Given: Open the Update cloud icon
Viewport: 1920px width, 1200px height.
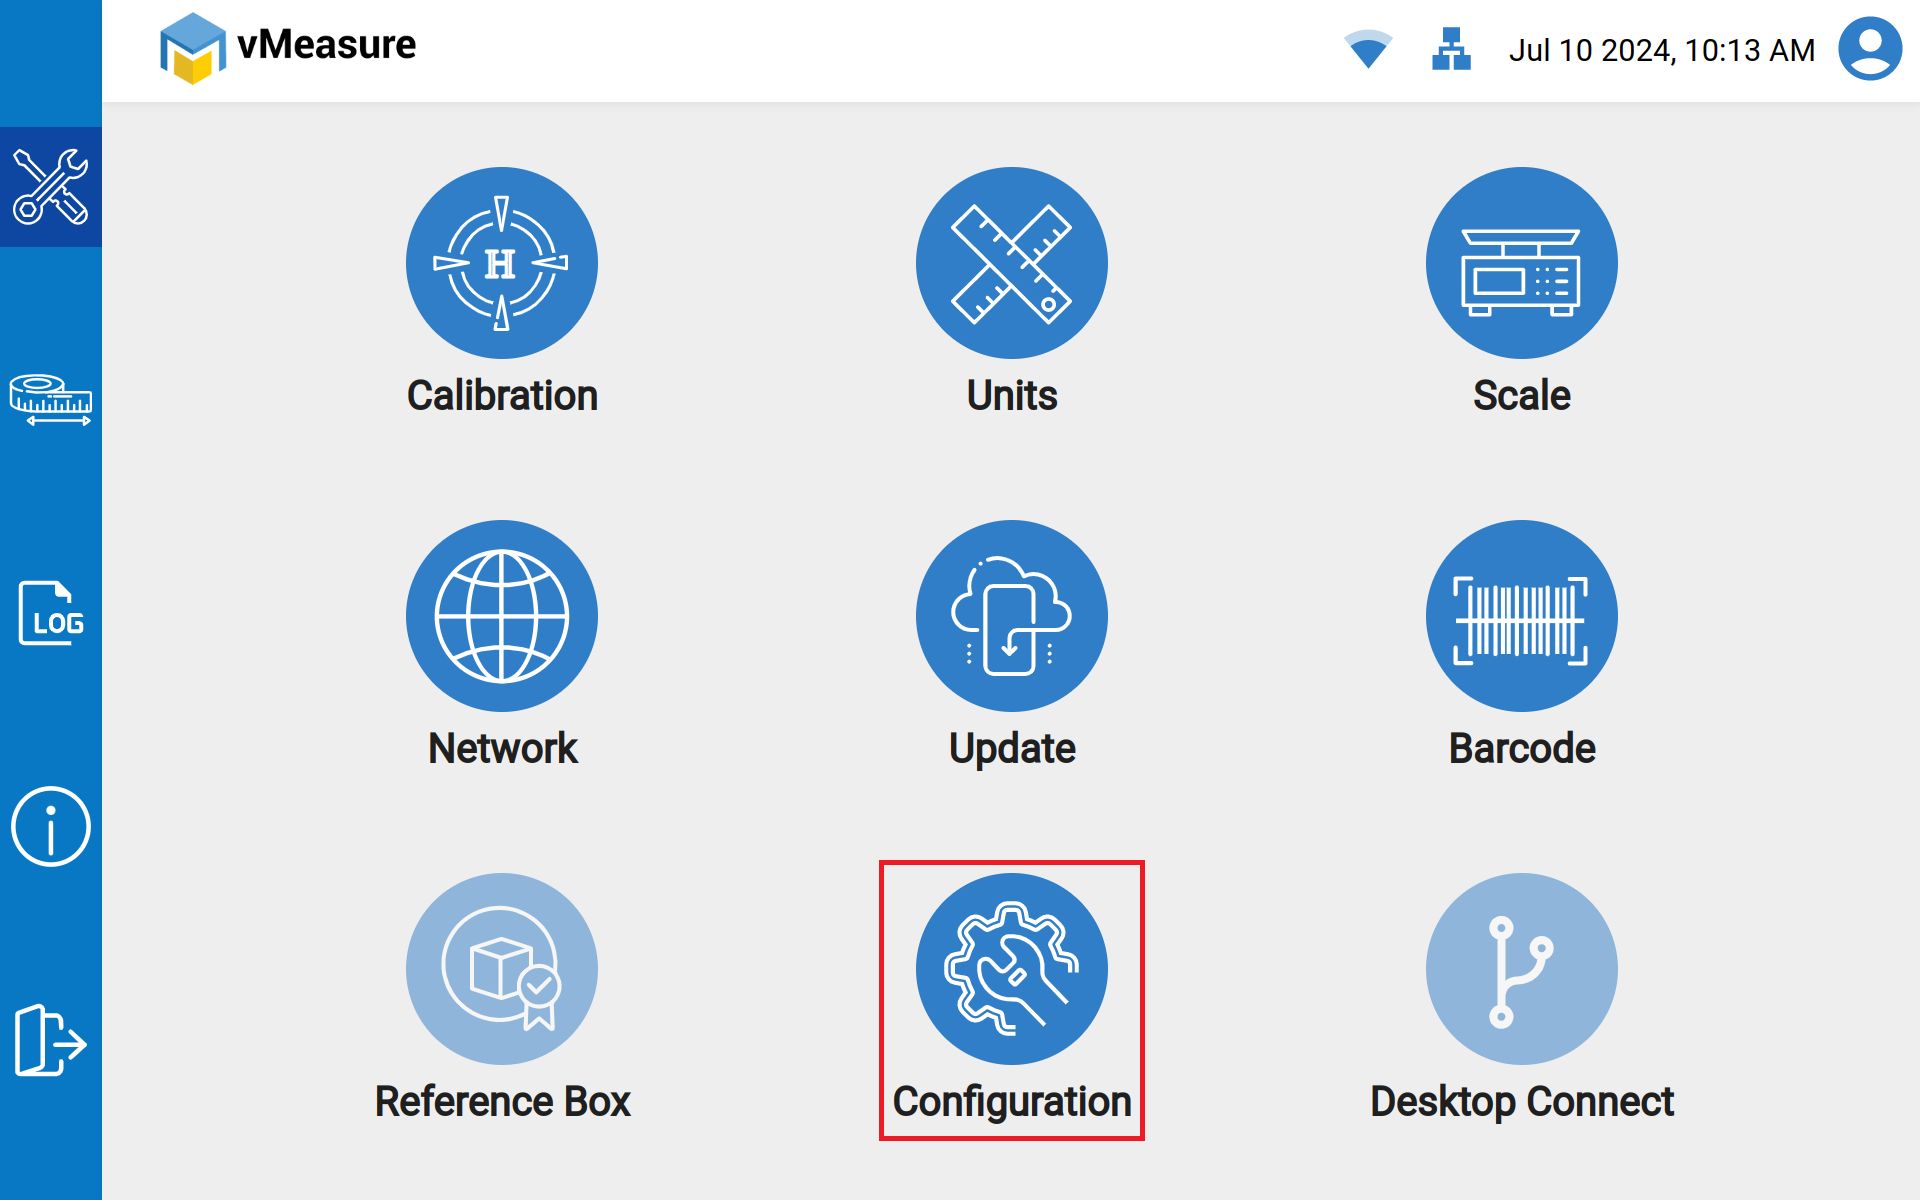Looking at the screenshot, I should (x=1011, y=616).
